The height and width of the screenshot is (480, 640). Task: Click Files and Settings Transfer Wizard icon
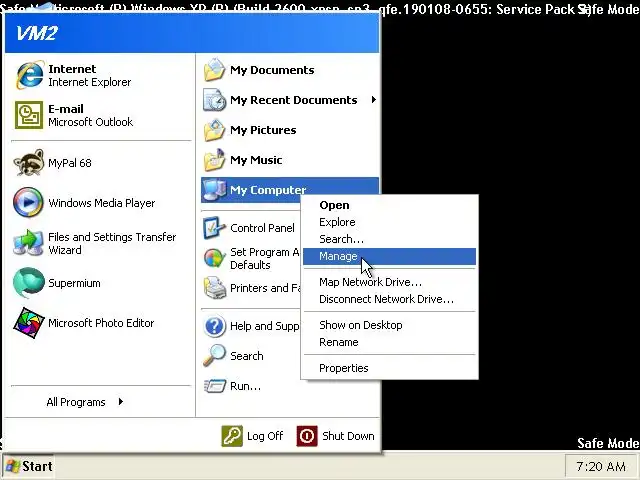(x=28, y=242)
